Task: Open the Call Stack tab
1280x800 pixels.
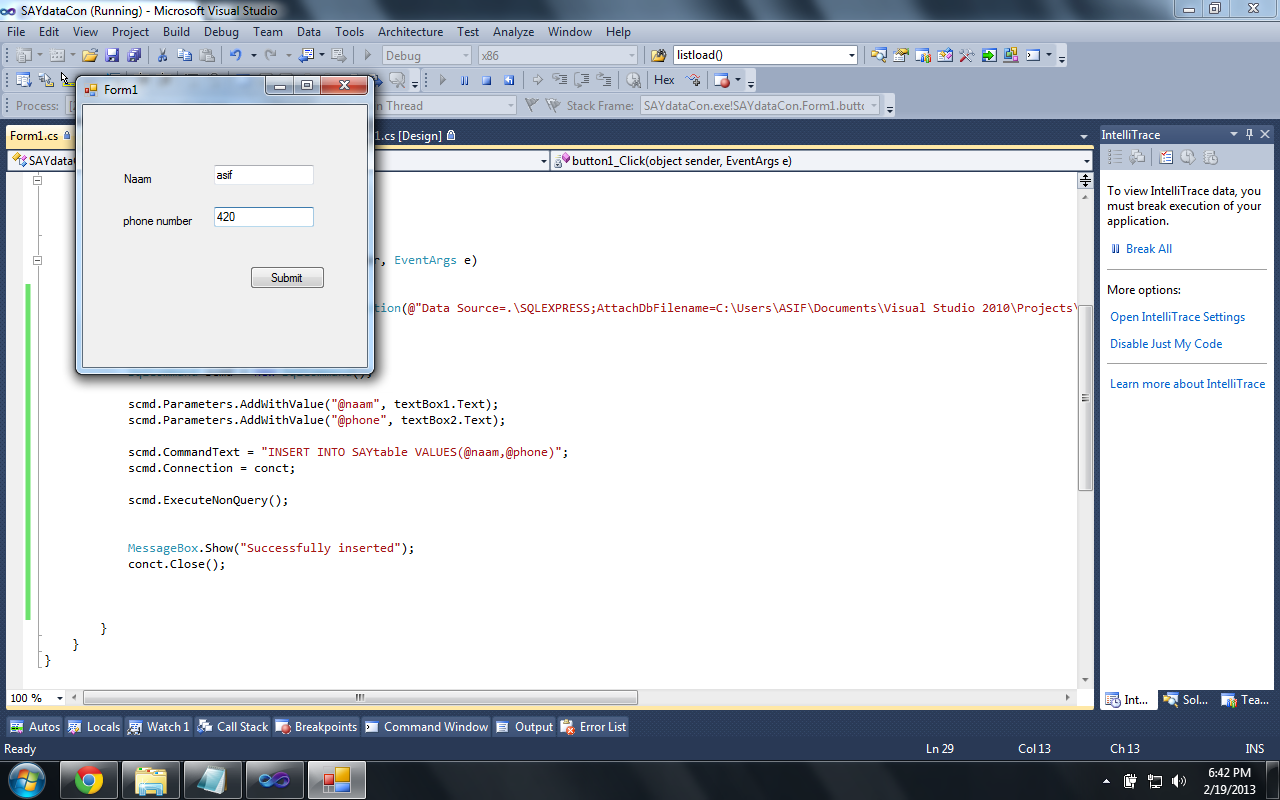Action: [x=233, y=727]
